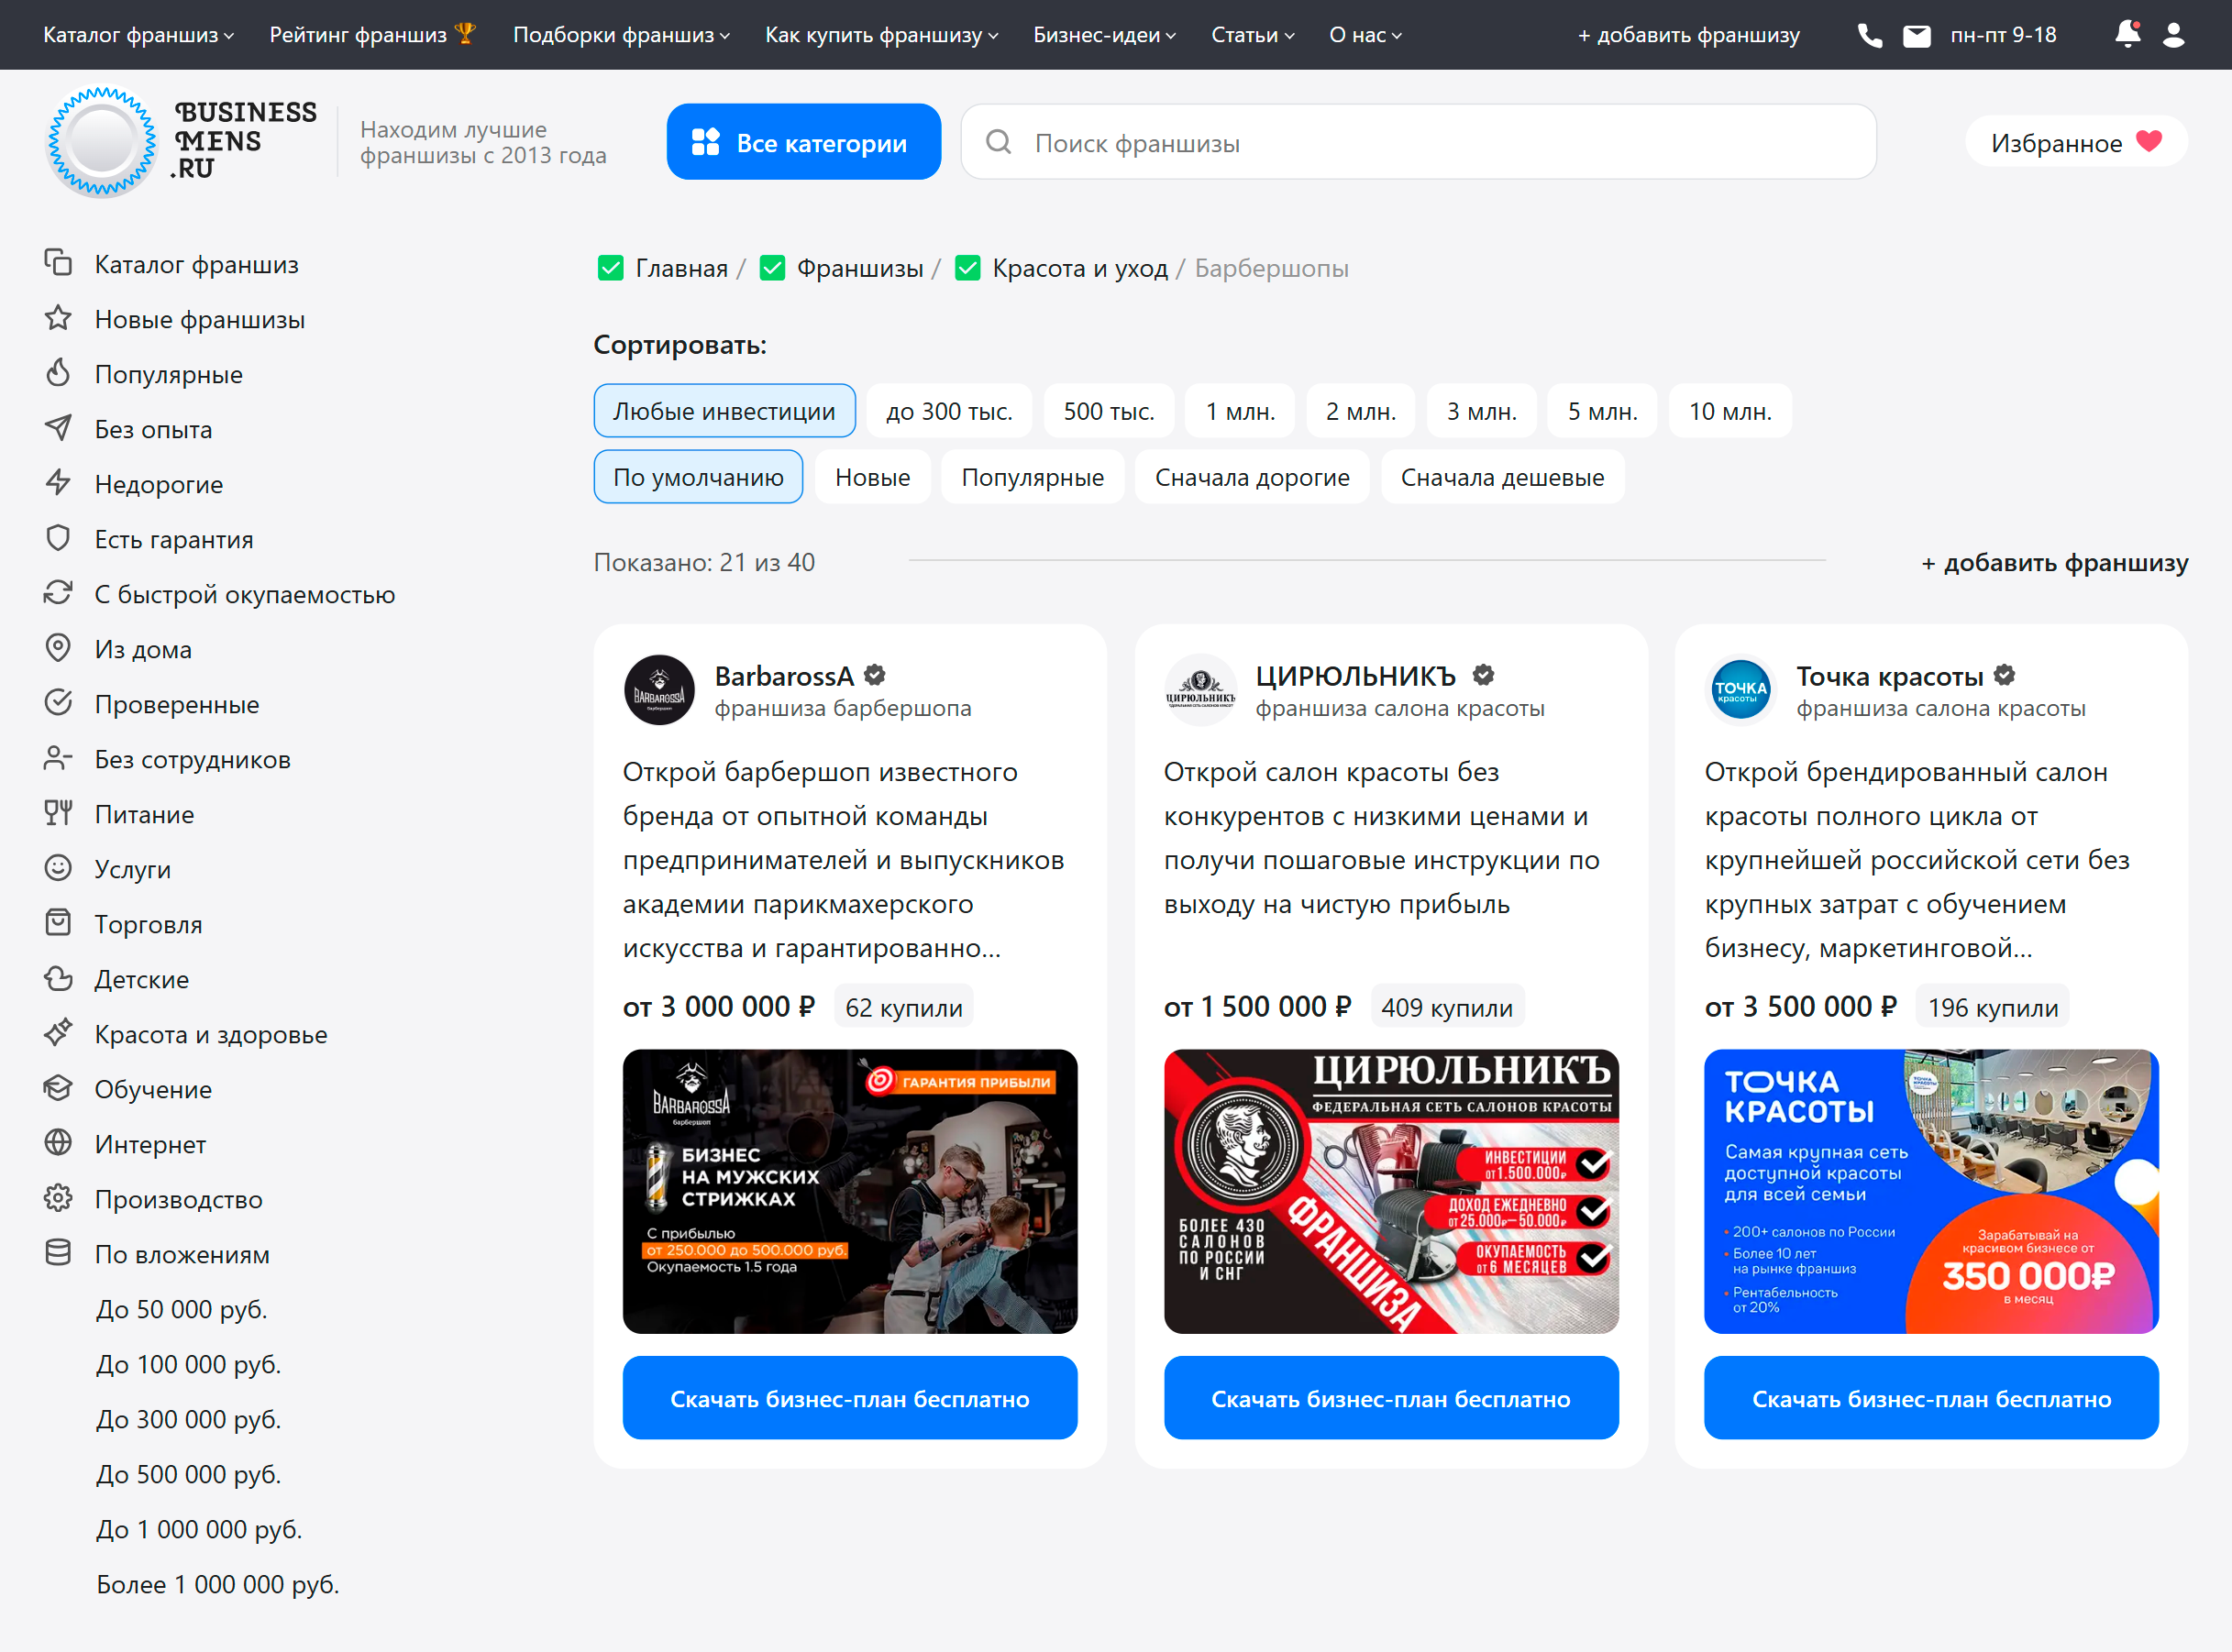Open Красота и здоровье sidebar category

pos(210,1034)
